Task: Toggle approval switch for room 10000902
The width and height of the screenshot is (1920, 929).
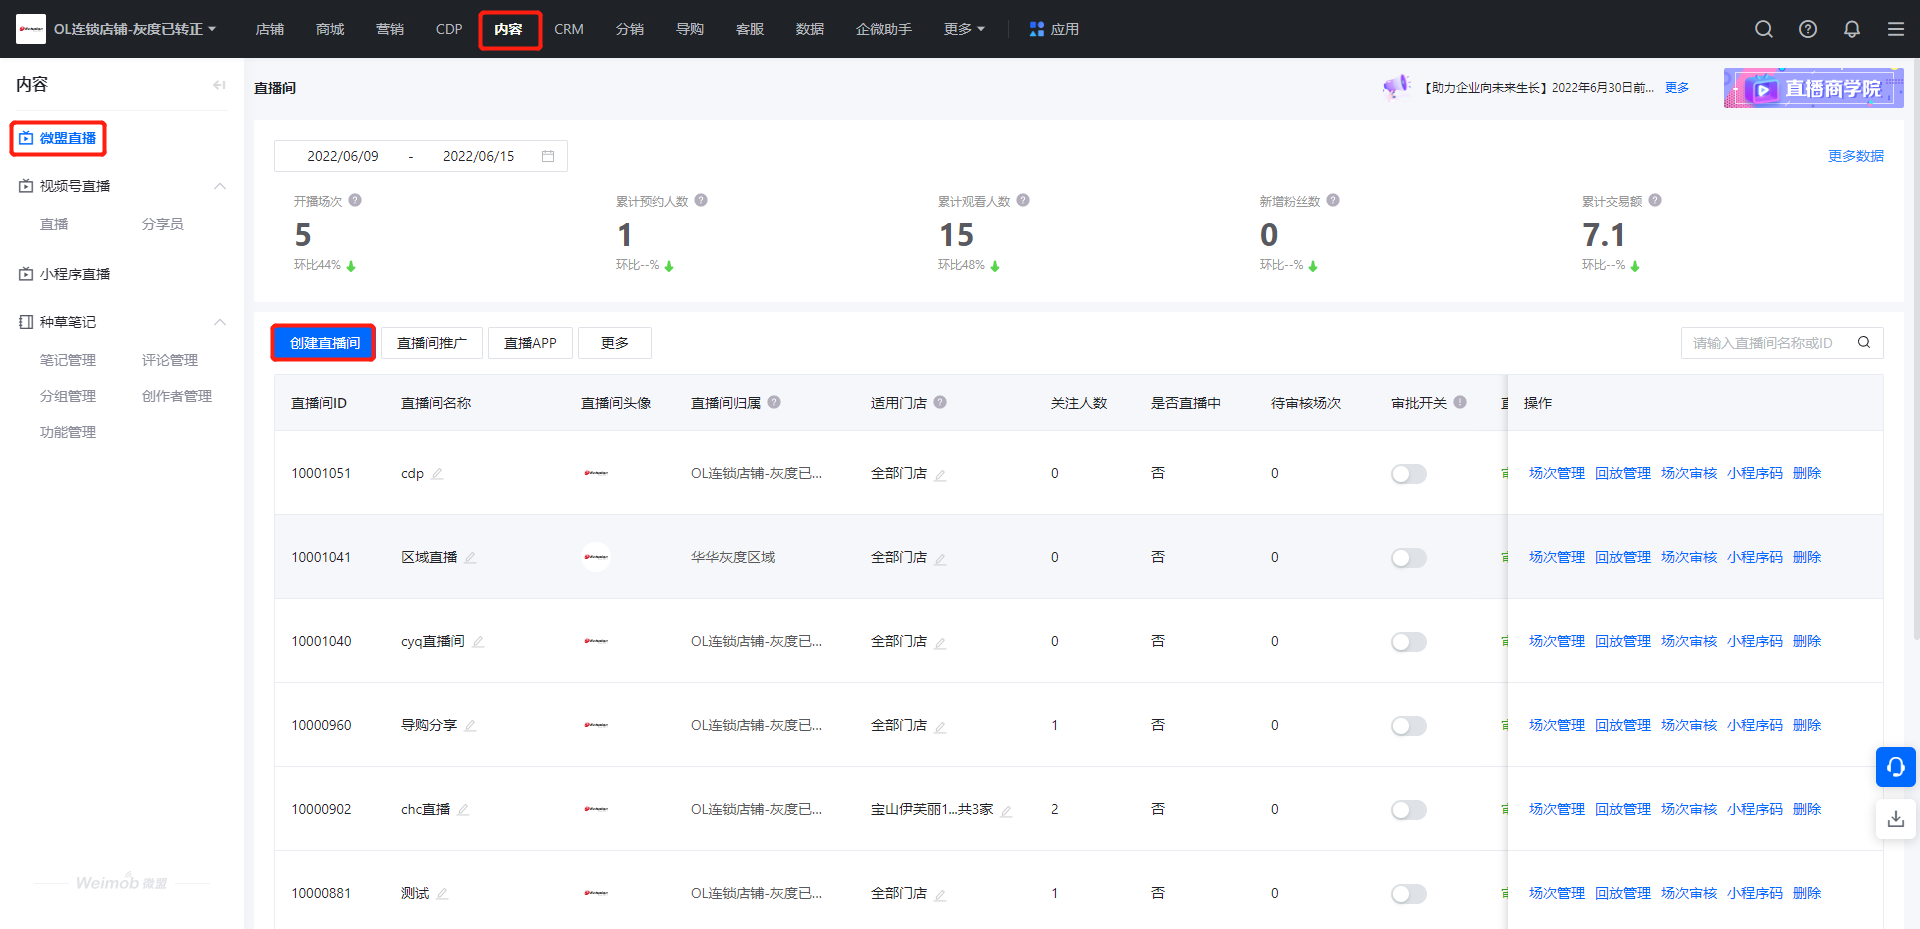Action: click(x=1409, y=810)
